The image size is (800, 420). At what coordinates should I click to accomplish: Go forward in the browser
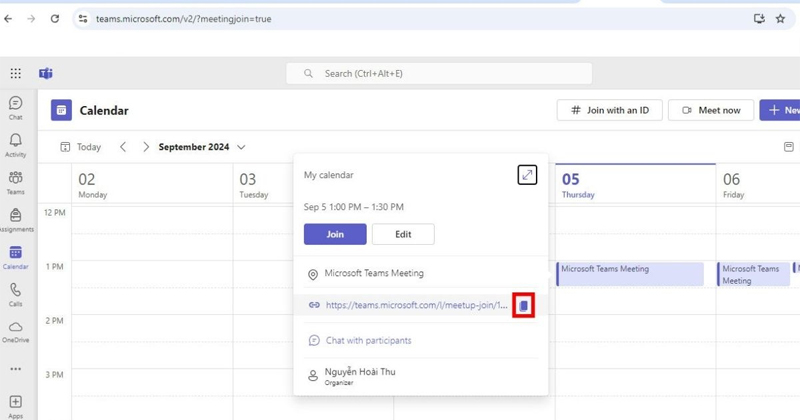[x=31, y=19]
